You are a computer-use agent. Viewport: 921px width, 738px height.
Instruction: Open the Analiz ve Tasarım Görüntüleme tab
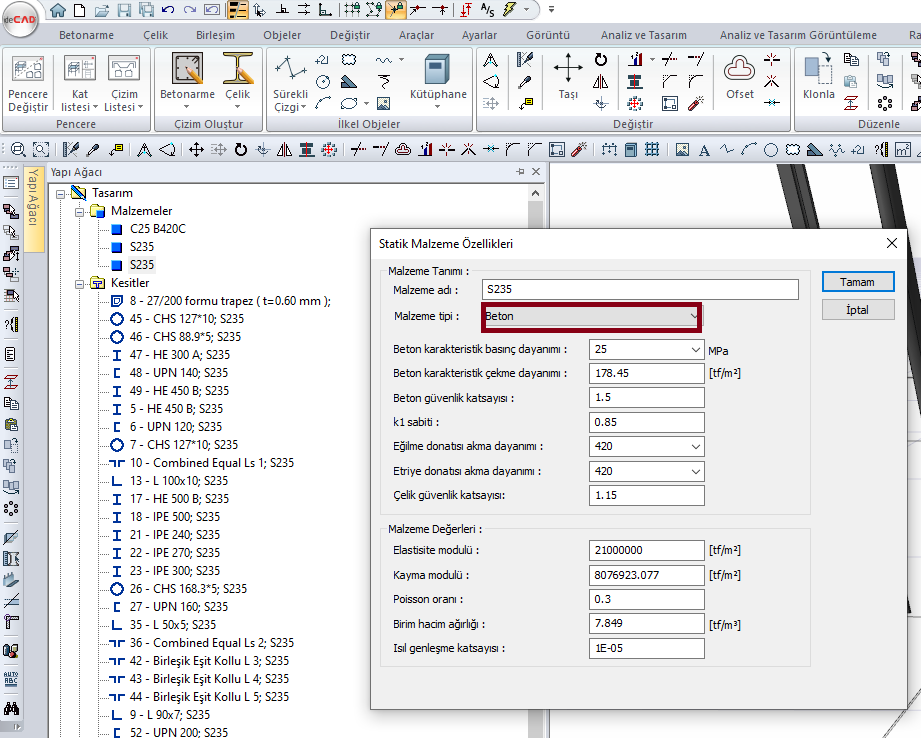pos(798,35)
